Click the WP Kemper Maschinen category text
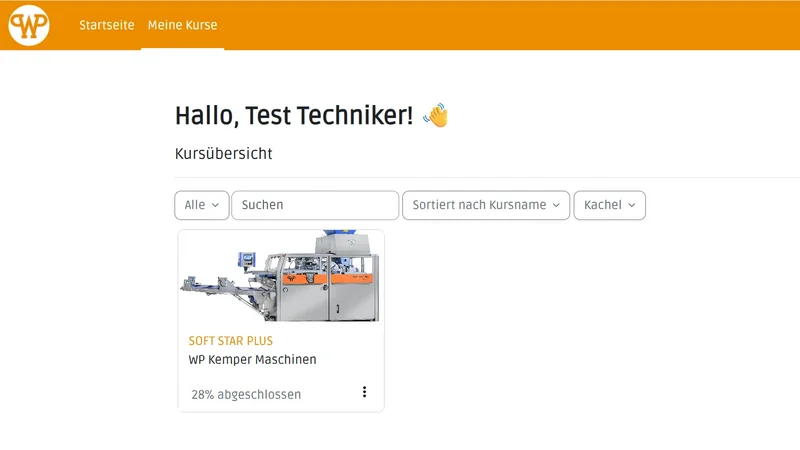The height and width of the screenshot is (450, 800). 253,360
